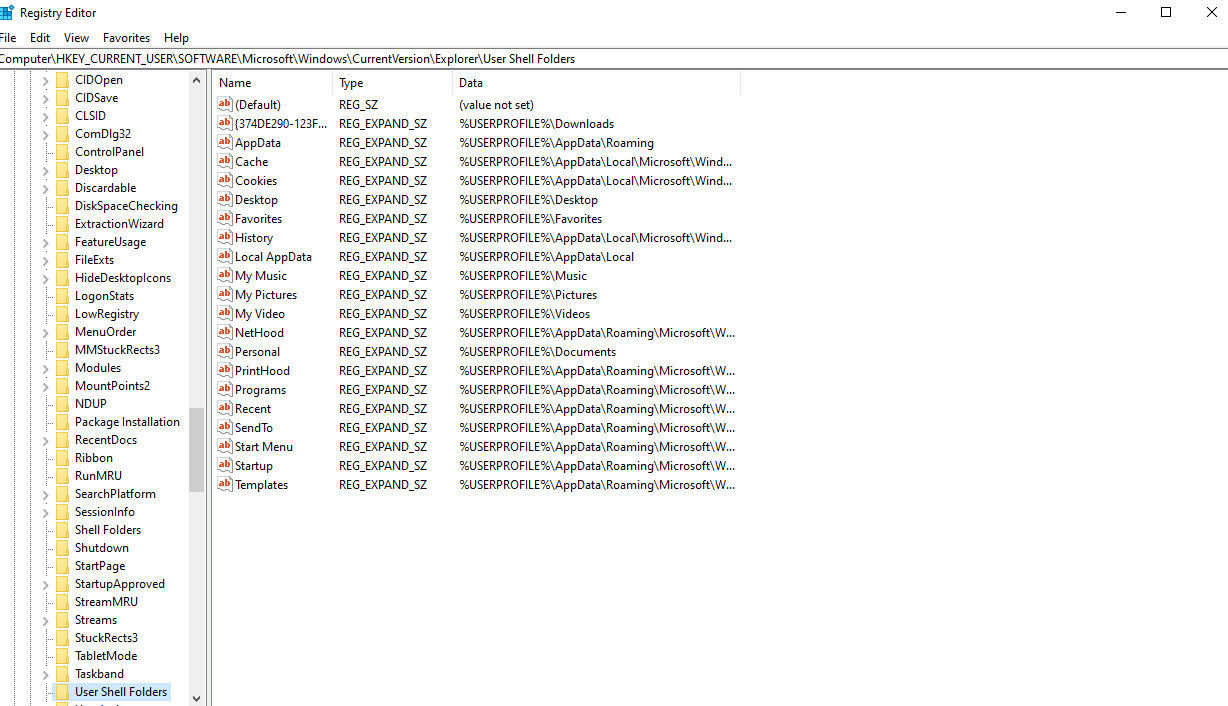The width and height of the screenshot is (1228, 706).
Task: Click the string icon of Startup value
Action: pyautogui.click(x=225, y=465)
